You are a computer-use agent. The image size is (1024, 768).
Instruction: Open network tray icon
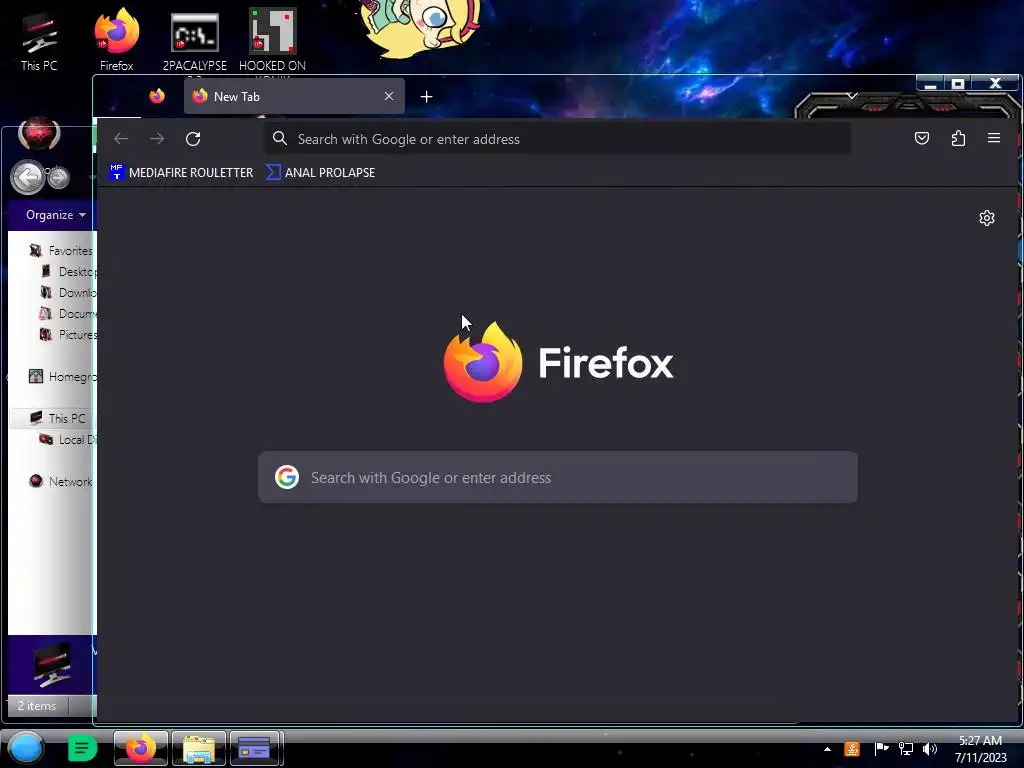(906, 749)
